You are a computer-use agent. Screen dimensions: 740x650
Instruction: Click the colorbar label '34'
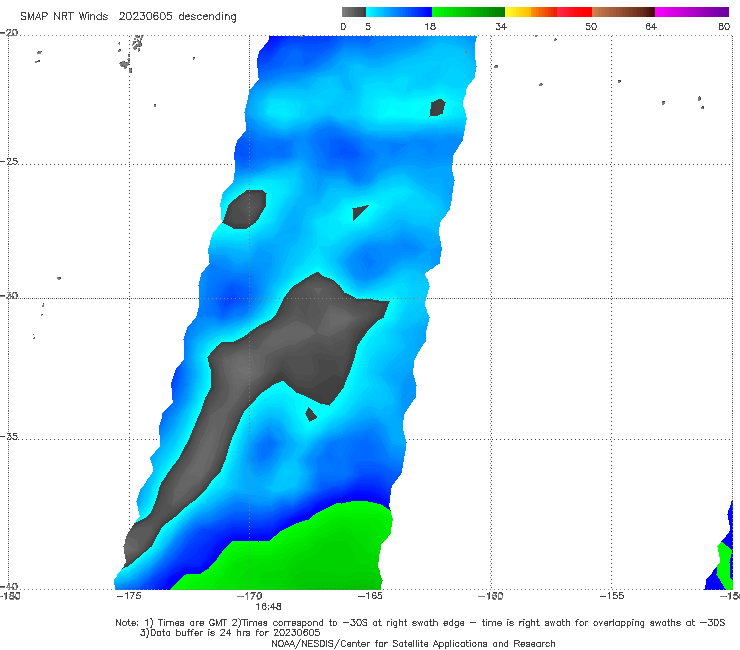[501, 26]
